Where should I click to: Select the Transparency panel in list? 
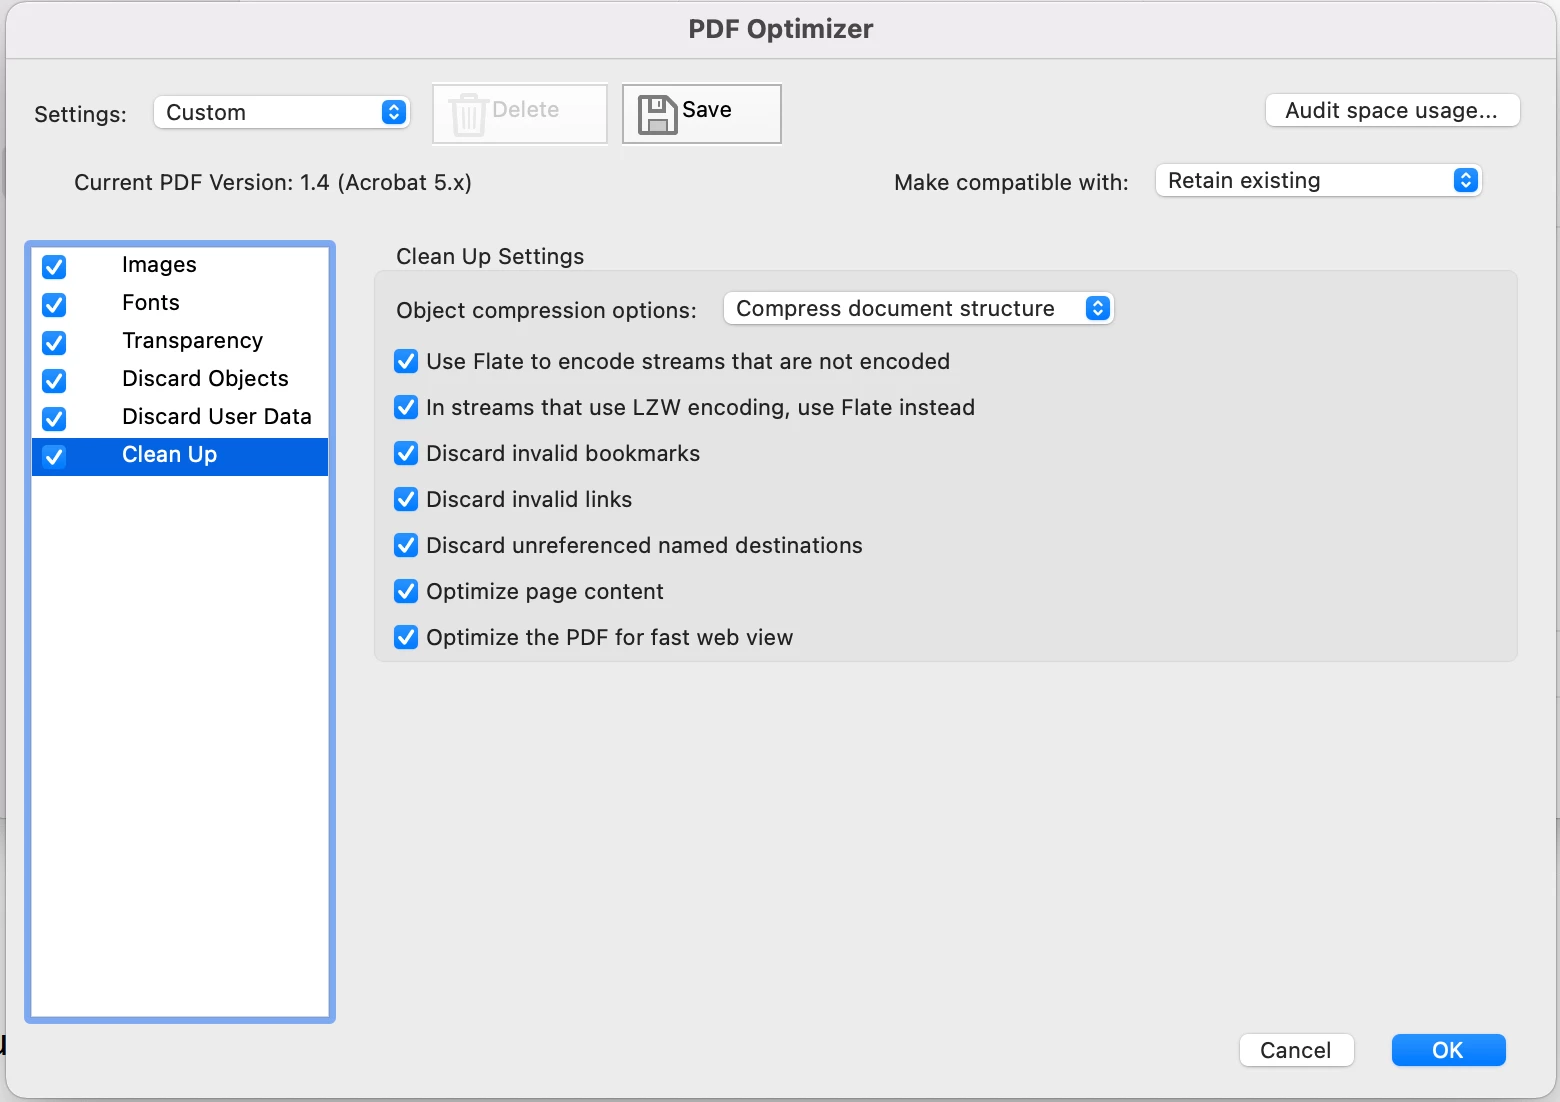[x=180, y=341]
